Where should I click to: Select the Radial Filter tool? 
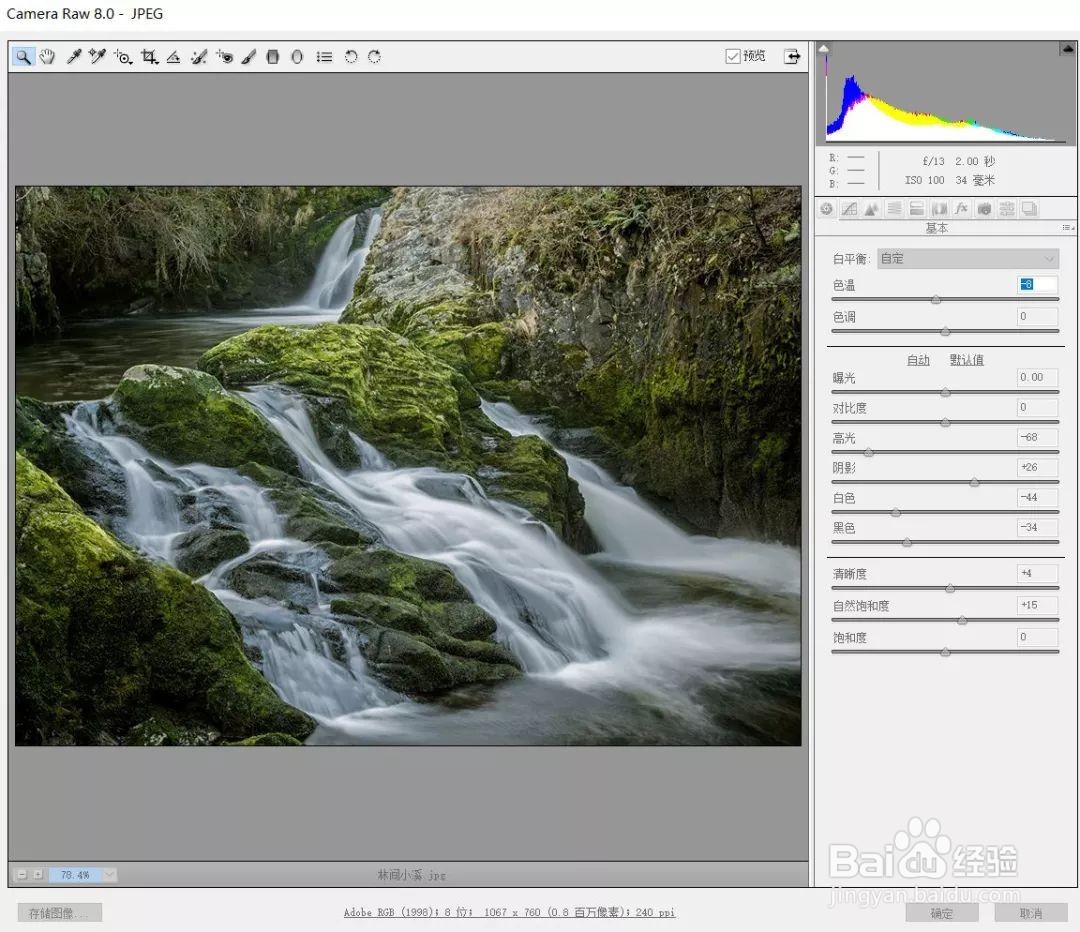point(297,56)
